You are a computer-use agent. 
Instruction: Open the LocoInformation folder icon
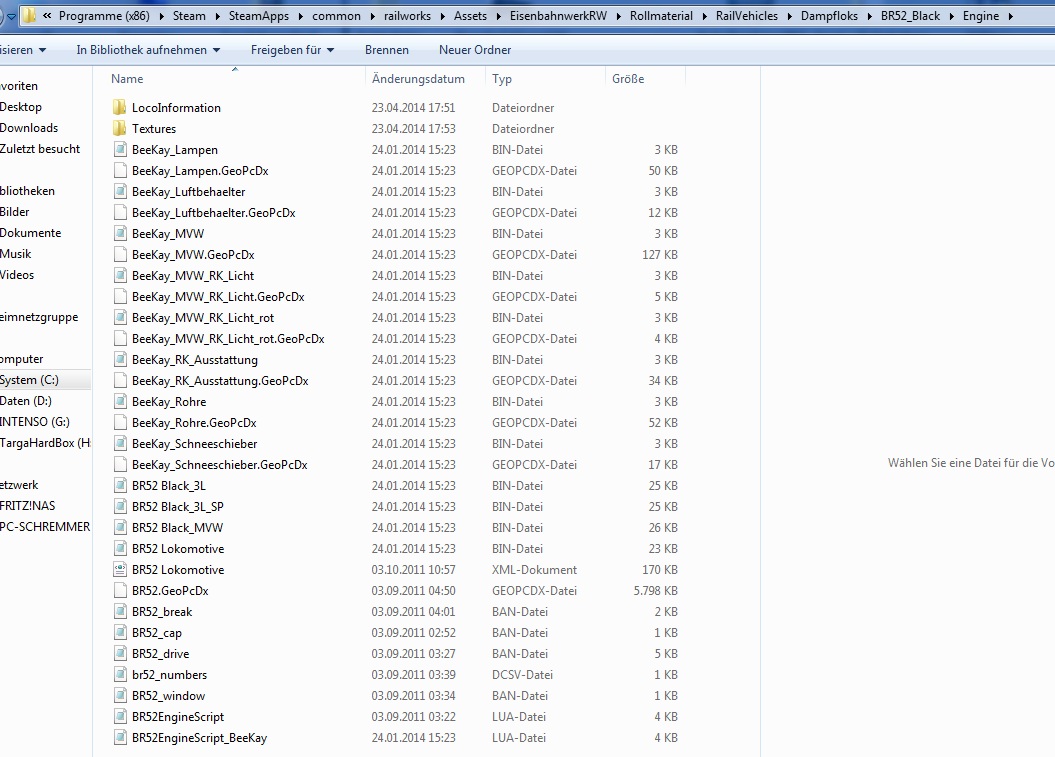tap(120, 108)
